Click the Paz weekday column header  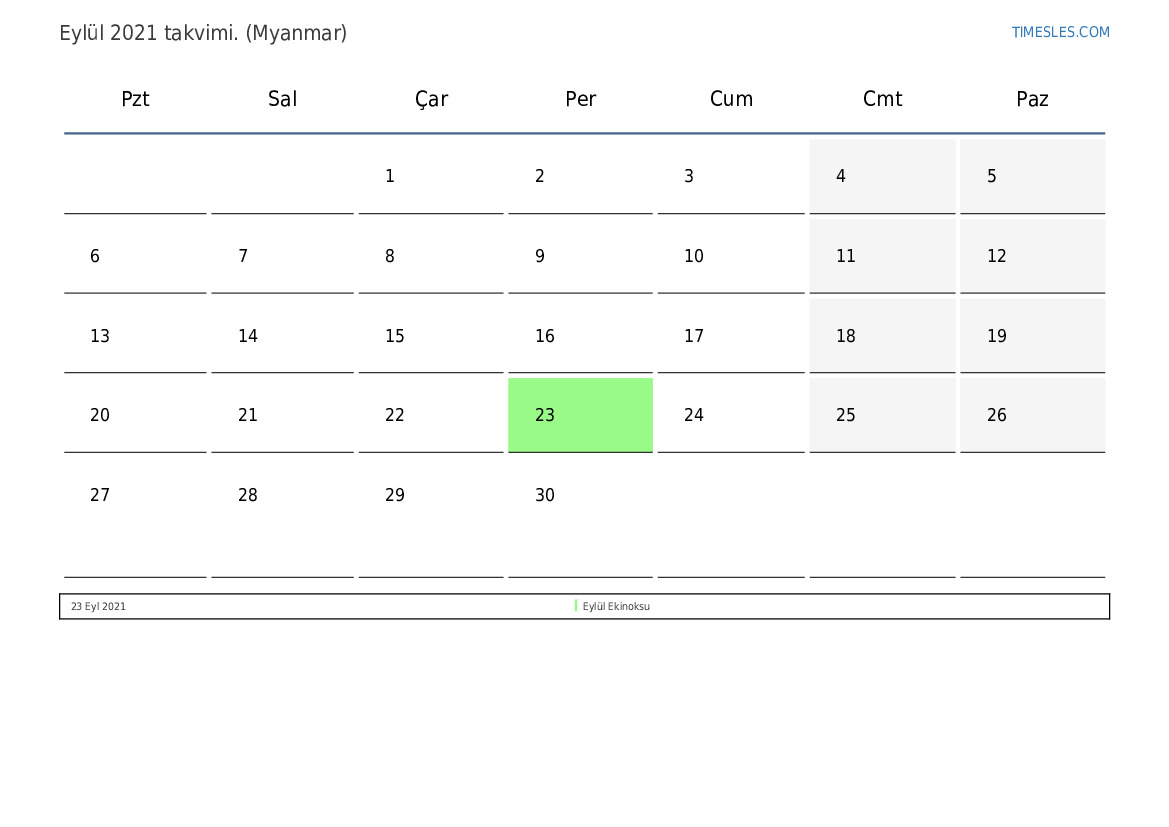coord(1032,99)
